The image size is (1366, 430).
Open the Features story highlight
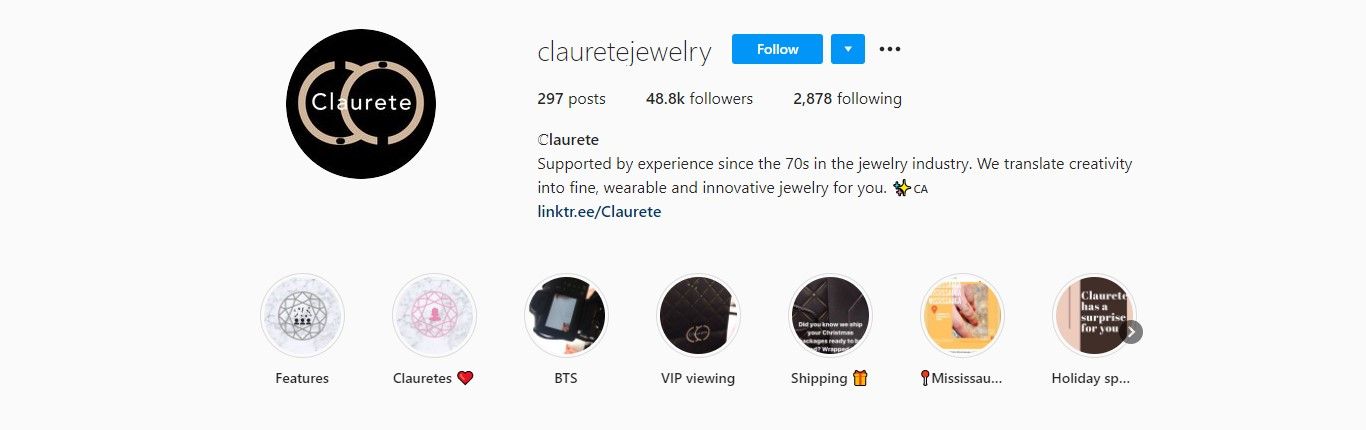tap(302, 316)
